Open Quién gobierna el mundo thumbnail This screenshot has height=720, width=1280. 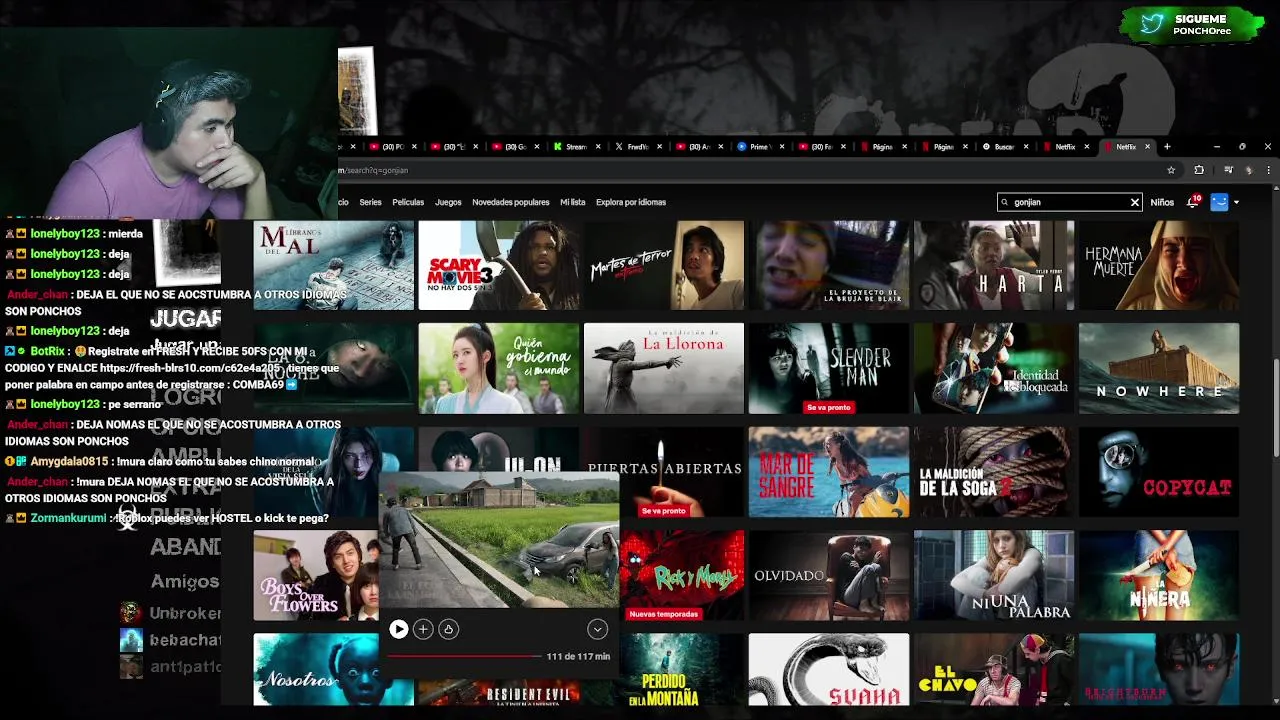click(499, 368)
